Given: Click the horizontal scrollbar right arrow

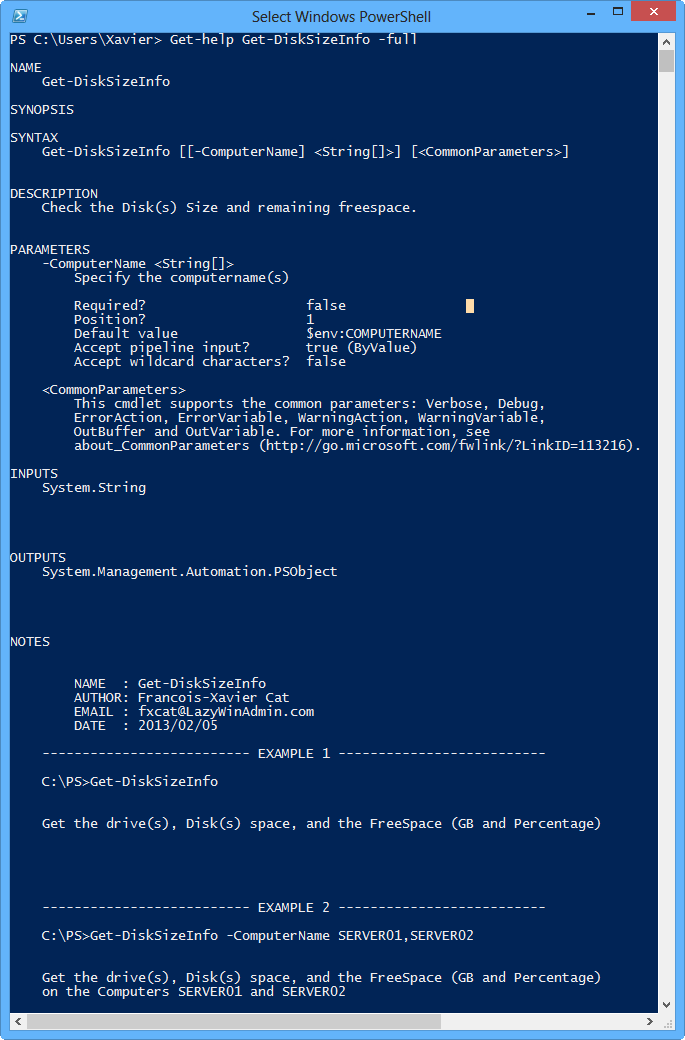Looking at the screenshot, I should [651, 1021].
